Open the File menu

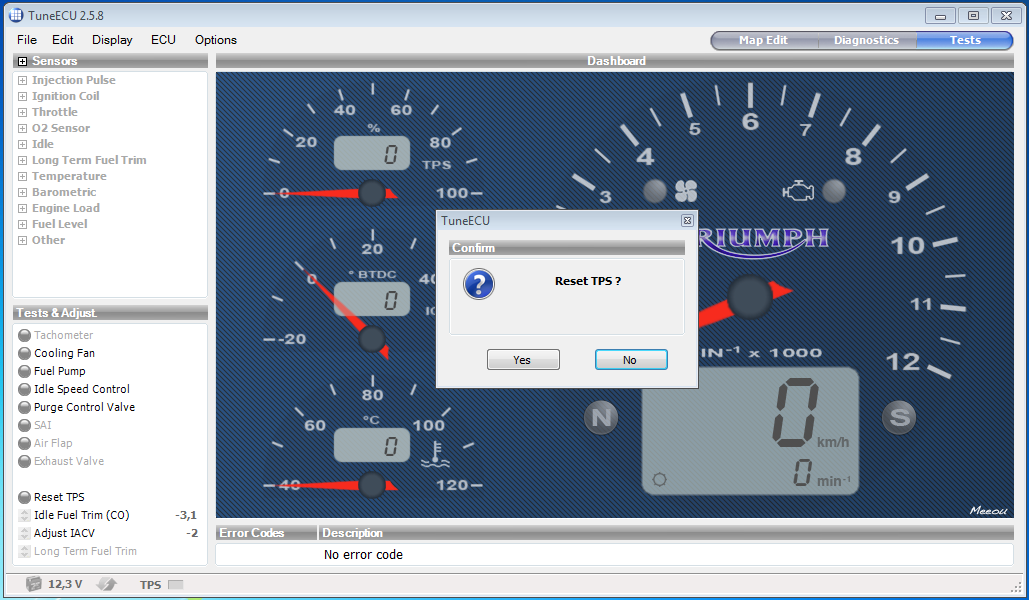click(x=27, y=40)
